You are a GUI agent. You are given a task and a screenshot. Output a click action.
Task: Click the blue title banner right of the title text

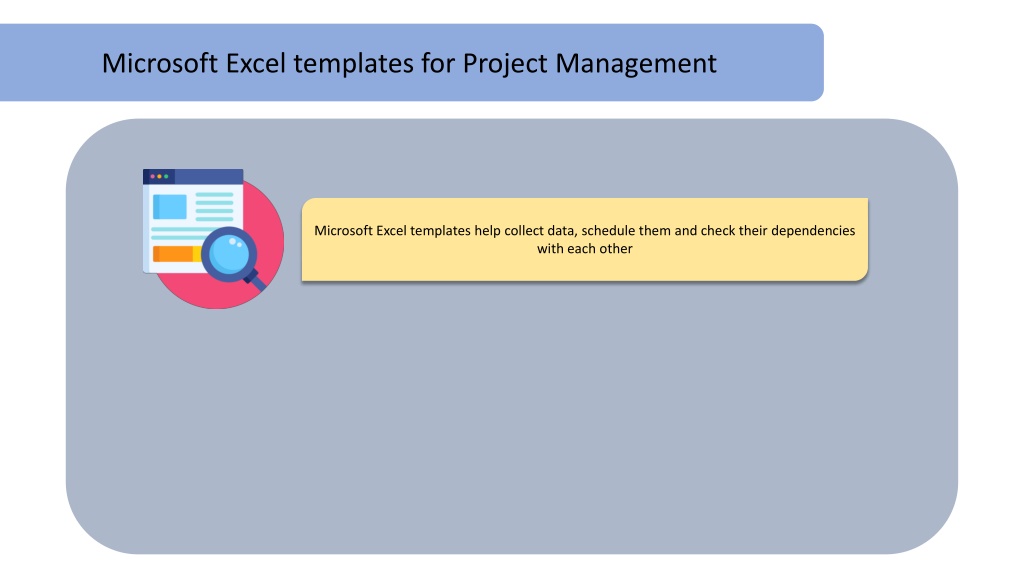[x=771, y=63]
